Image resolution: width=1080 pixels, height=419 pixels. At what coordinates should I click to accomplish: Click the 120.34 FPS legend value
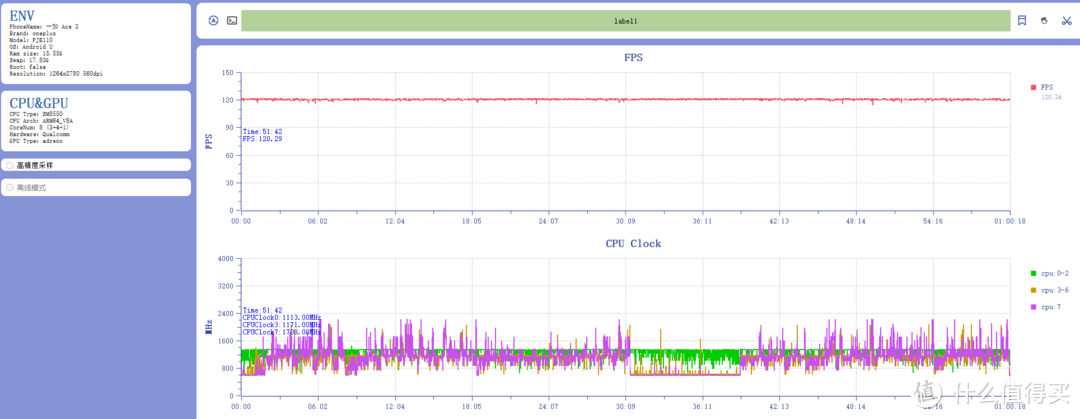(x=1051, y=97)
